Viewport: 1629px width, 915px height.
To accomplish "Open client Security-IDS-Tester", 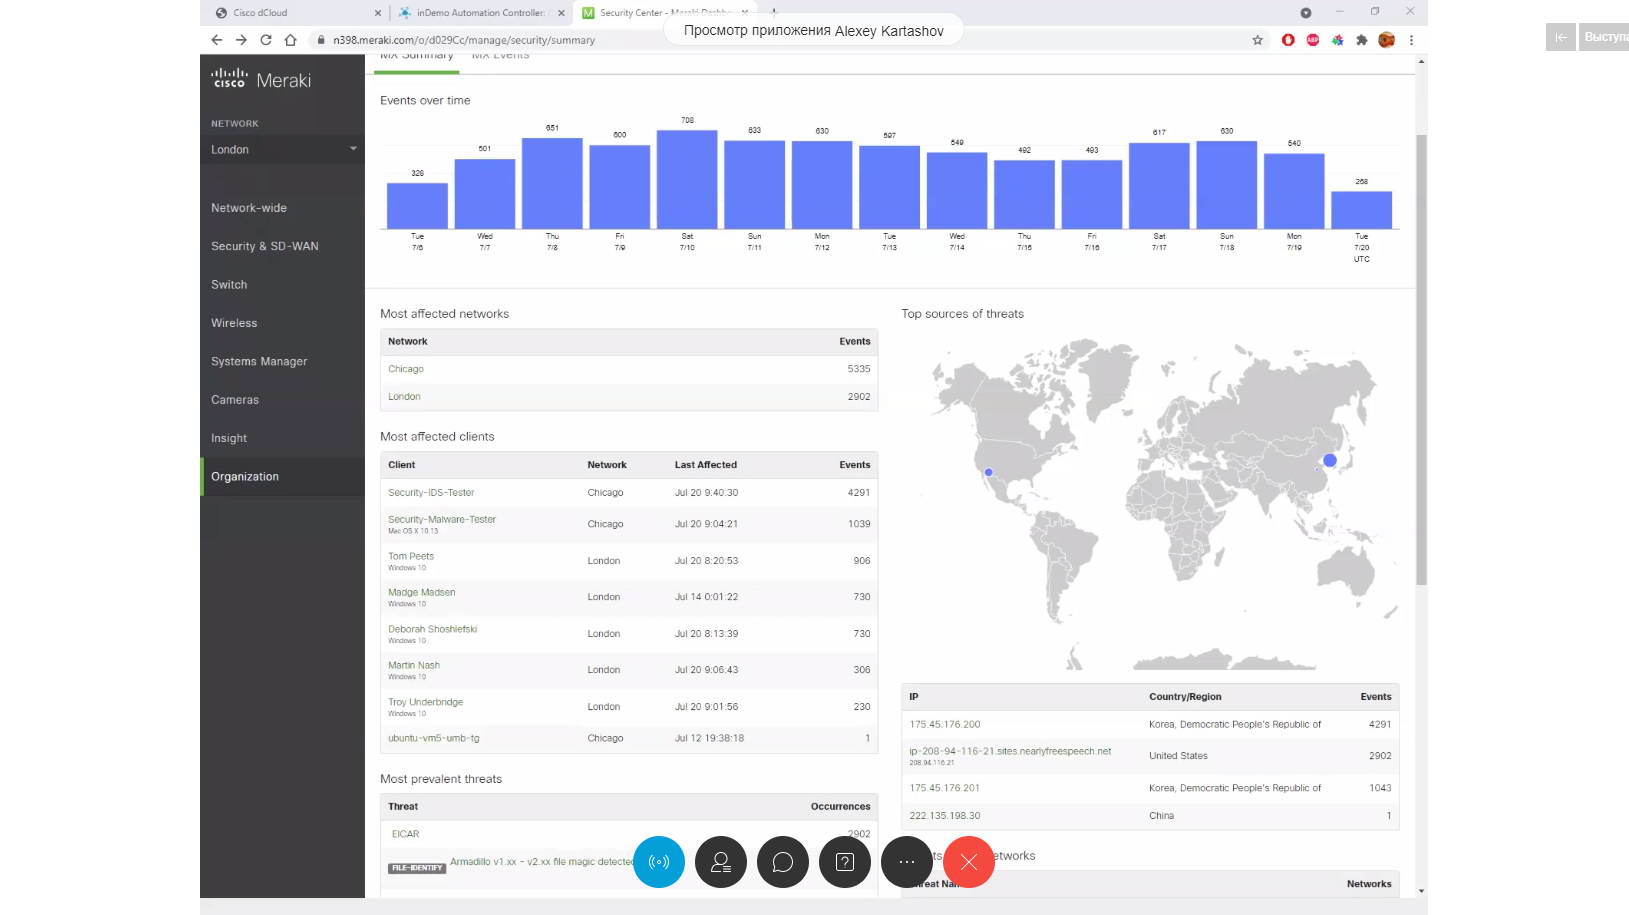I will (x=431, y=493).
